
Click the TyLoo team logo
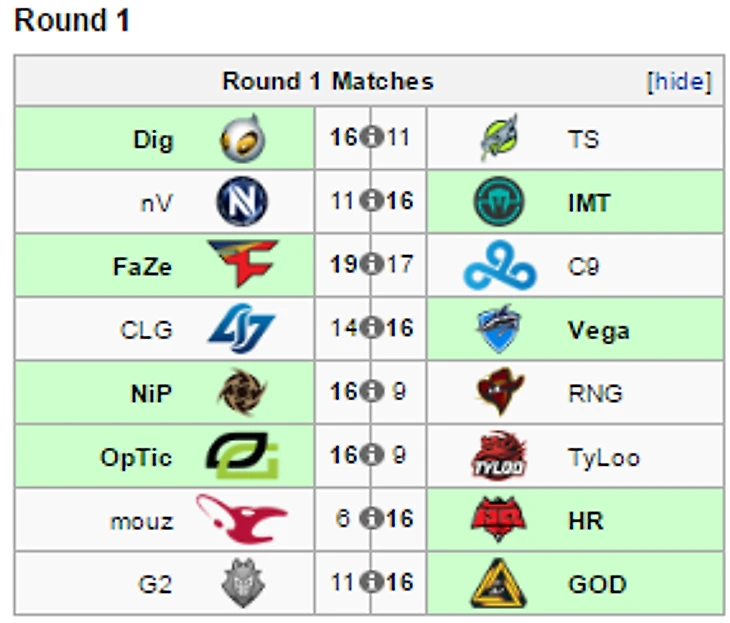[499, 457]
